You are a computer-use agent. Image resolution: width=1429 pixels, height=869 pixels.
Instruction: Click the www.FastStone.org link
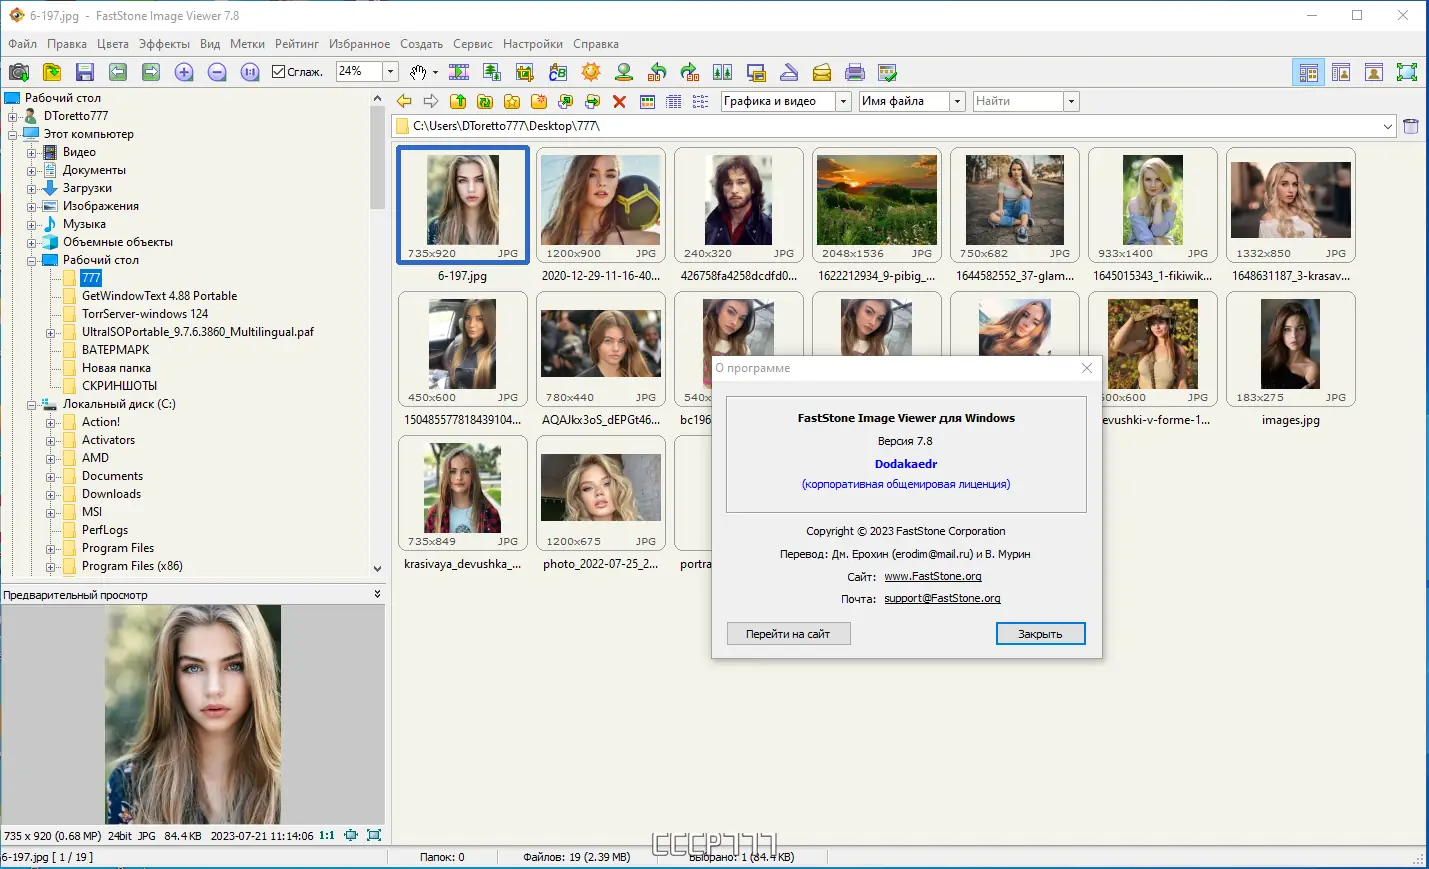point(932,576)
